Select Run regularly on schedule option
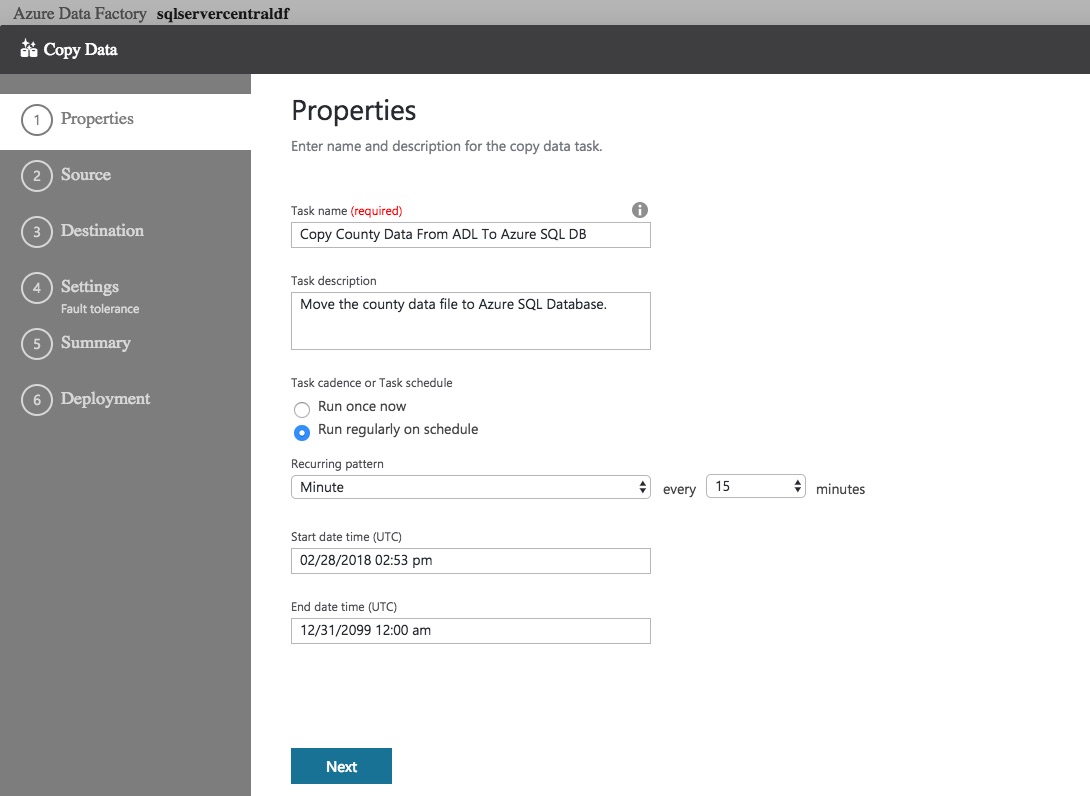Viewport: 1090px width, 796px height. tap(302, 432)
